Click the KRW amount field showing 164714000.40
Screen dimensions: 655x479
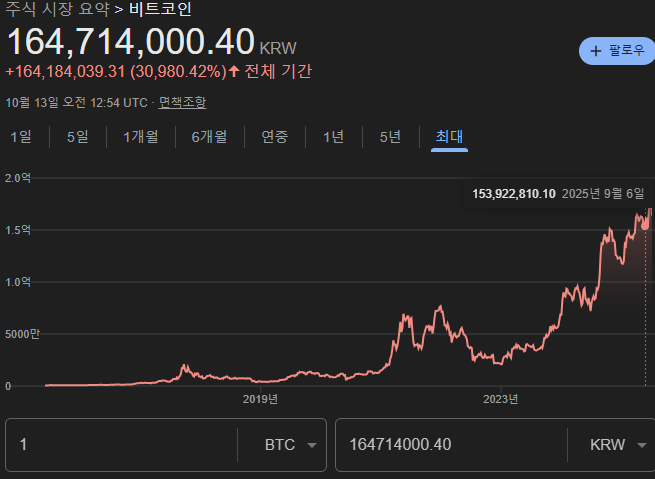coord(450,445)
